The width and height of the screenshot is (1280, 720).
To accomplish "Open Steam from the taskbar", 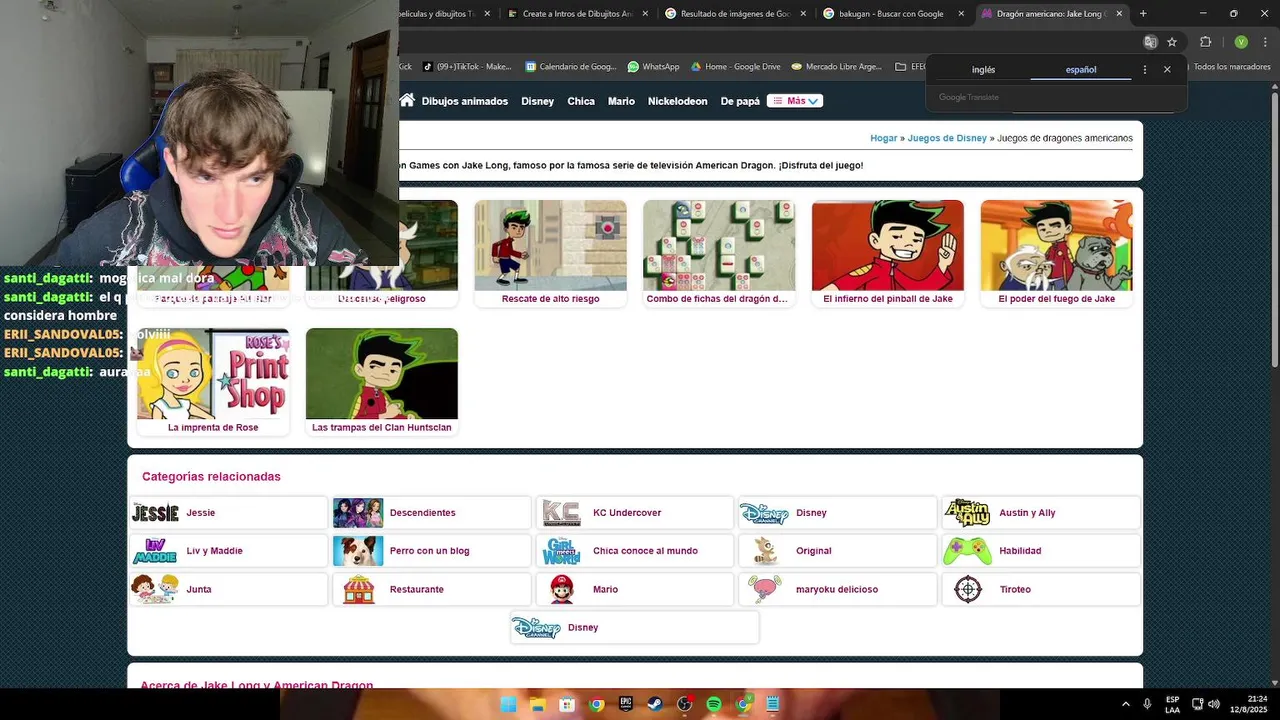I will tap(655, 704).
